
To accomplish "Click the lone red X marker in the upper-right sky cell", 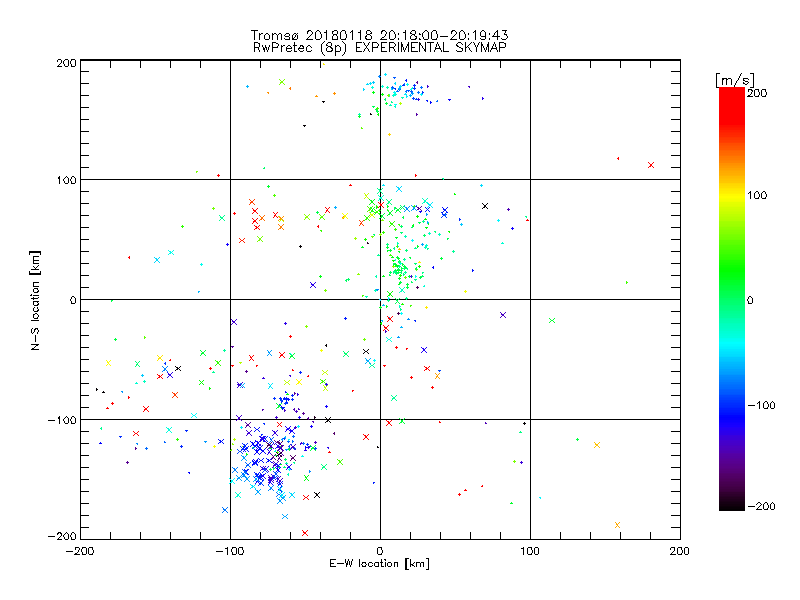I will [x=651, y=165].
